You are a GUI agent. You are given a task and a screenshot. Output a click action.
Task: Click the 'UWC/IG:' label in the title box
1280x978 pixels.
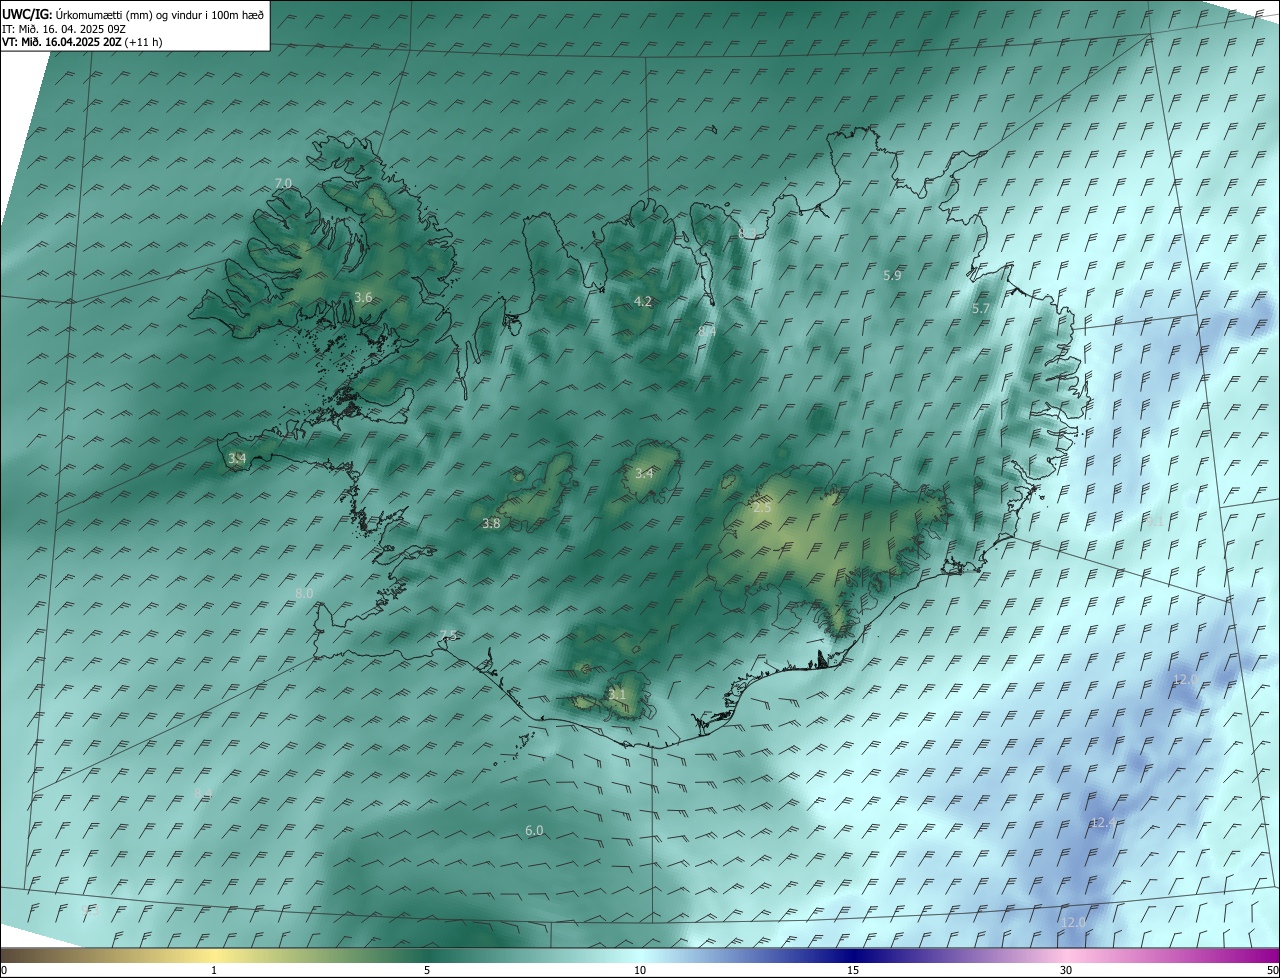point(27,15)
